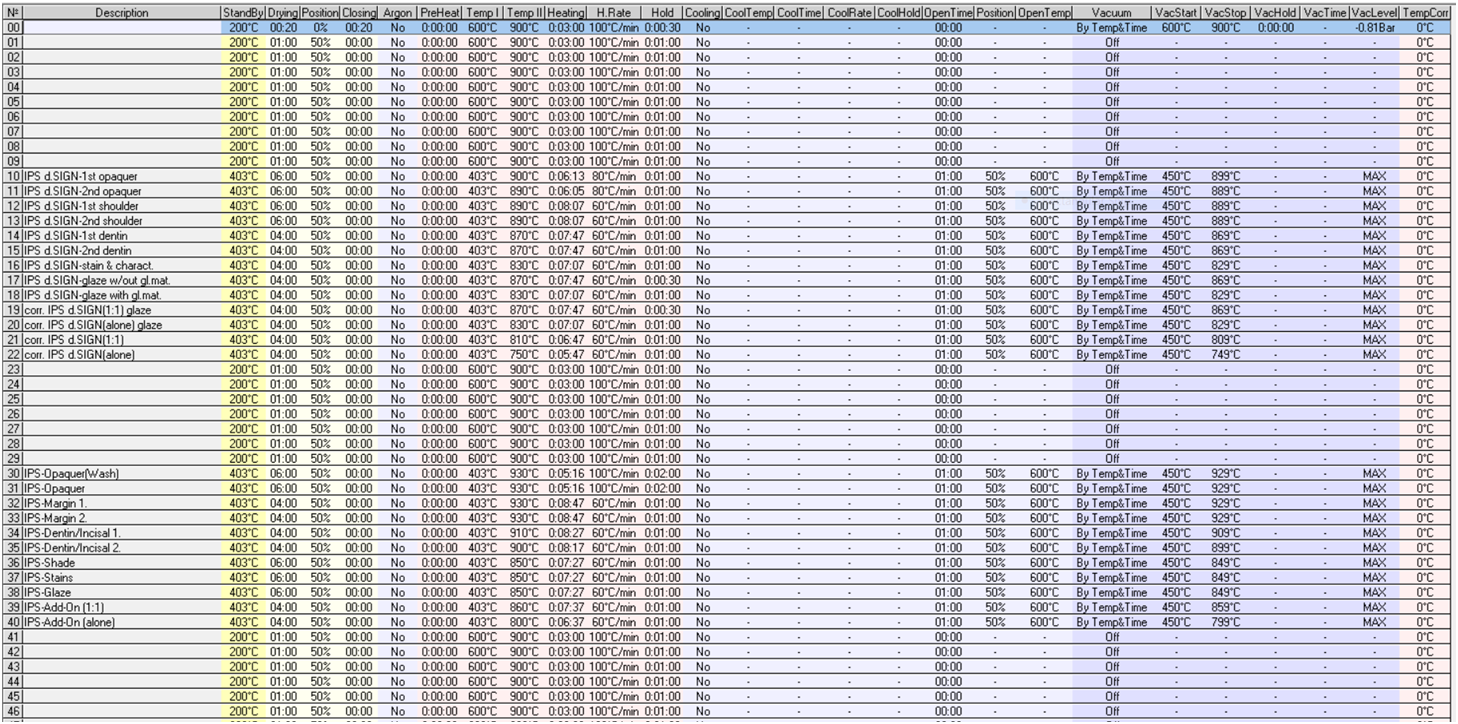Select row number 23
The height and width of the screenshot is (724, 1458).
click(13, 368)
